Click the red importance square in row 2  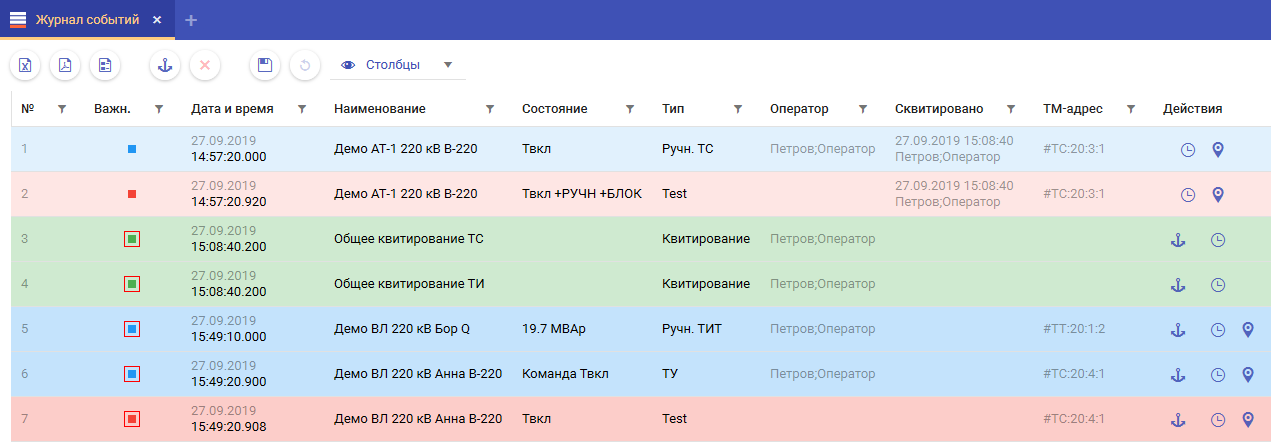(132, 194)
